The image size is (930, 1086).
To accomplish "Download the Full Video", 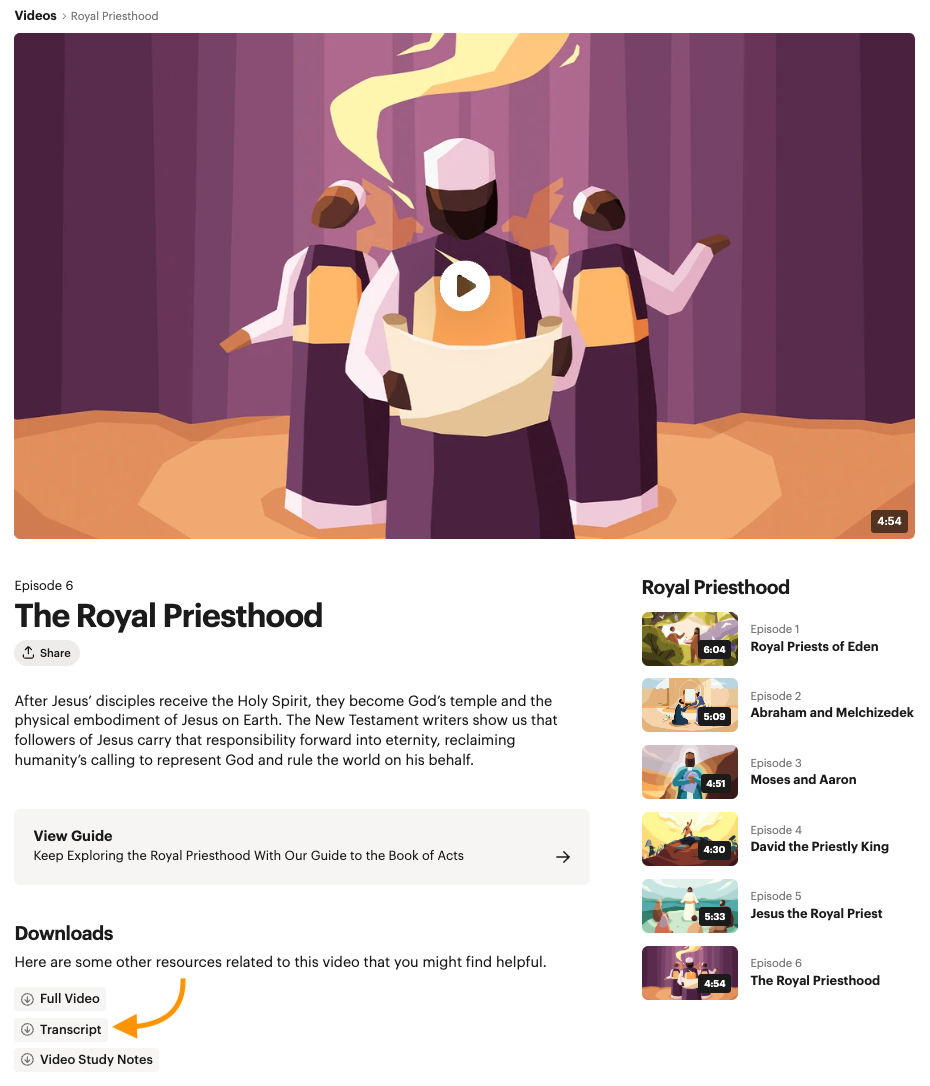I will (60, 999).
